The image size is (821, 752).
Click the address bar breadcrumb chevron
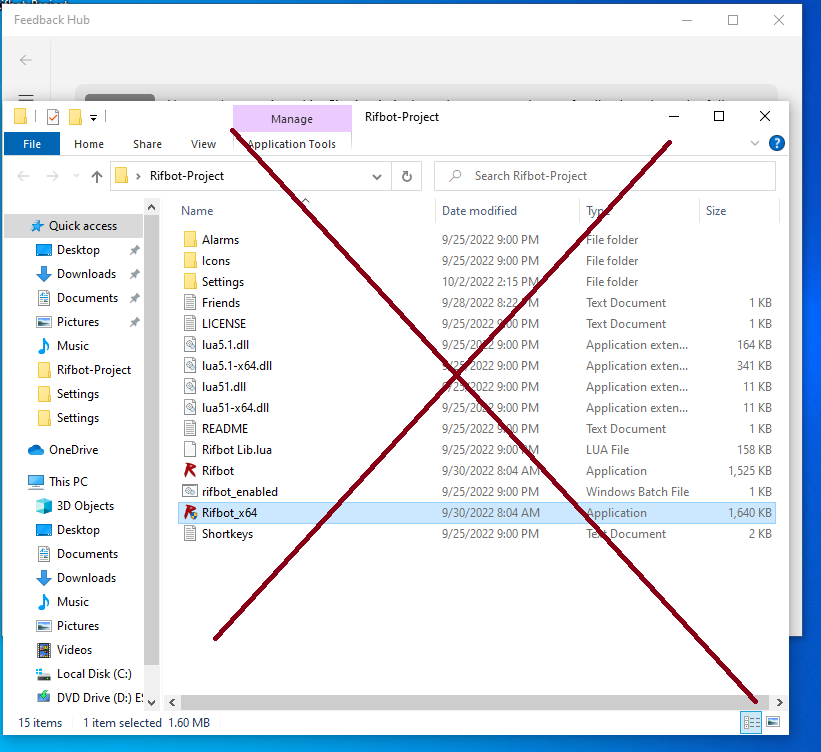(138, 176)
